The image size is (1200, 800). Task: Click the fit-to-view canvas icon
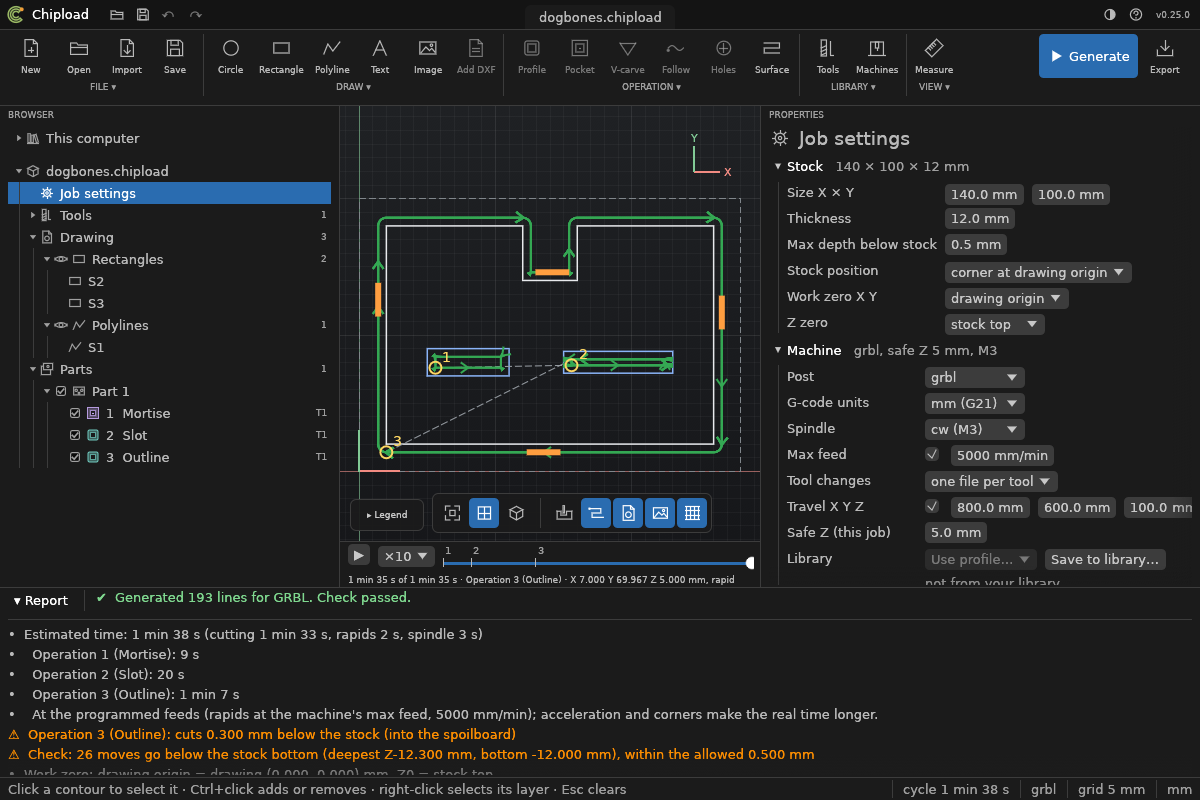[x=452, y=513]
